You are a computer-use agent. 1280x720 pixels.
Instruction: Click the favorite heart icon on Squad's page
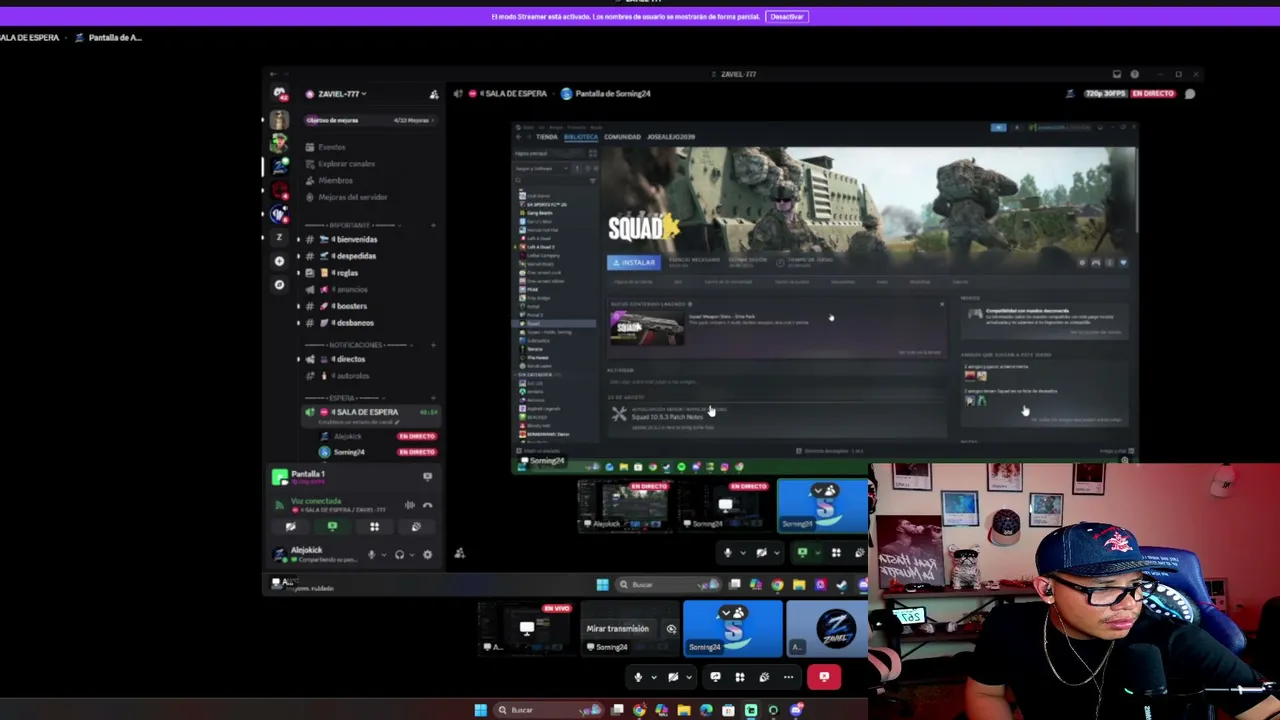click(x=1123, y=263)
